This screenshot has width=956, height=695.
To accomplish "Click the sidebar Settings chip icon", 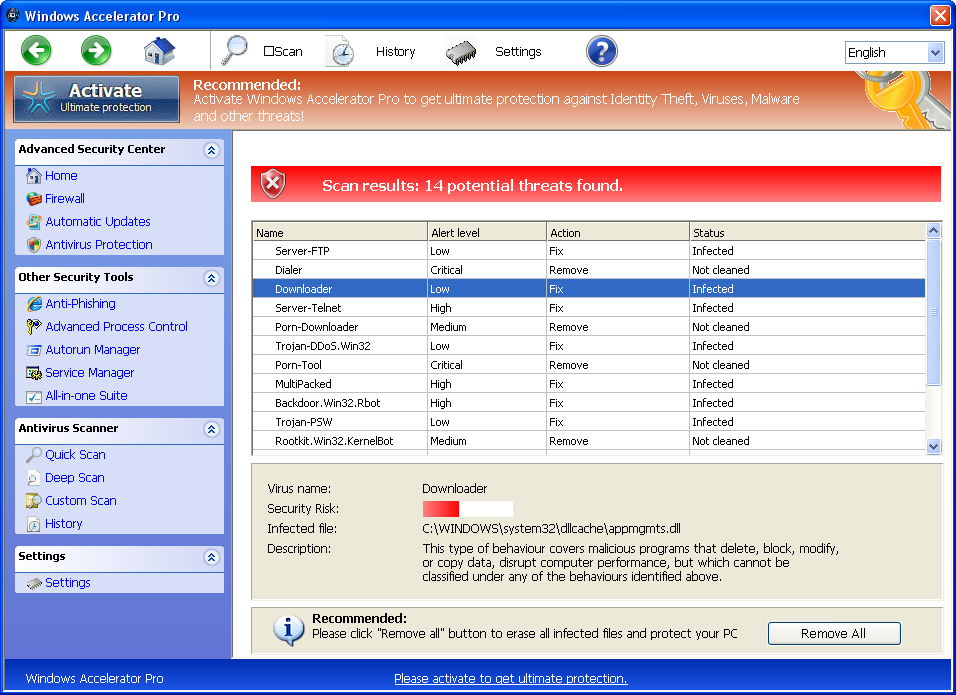I will [x=35, y=583].
